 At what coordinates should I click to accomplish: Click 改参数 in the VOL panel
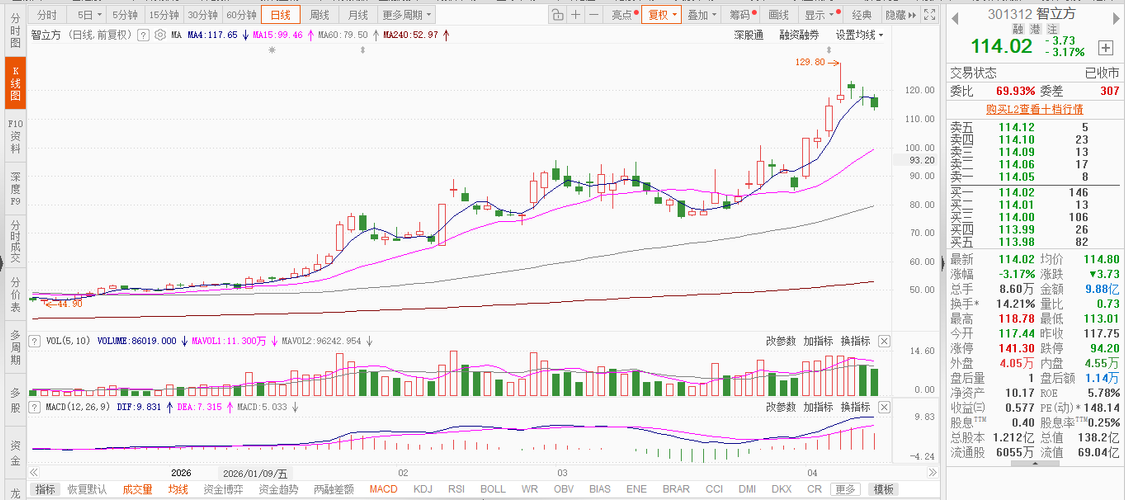pyautogui.click(x=780, y=341)
